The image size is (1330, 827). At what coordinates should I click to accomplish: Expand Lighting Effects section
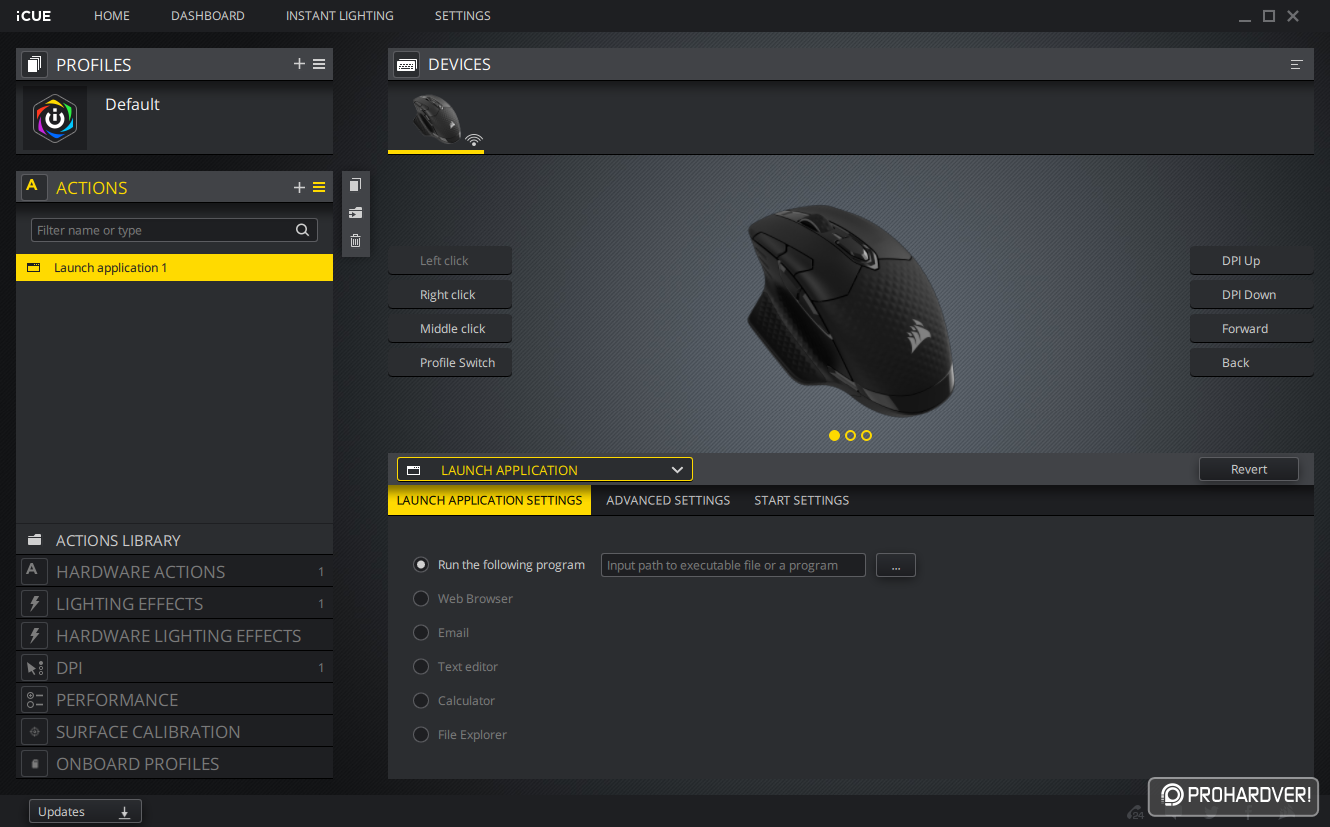pyautogui.click(x=174, y=604)
